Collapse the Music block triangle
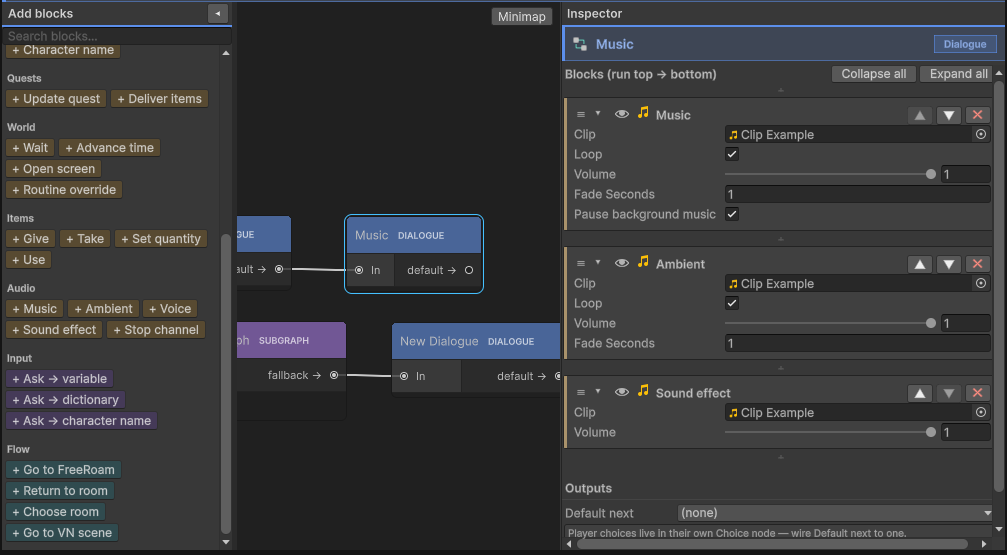The image size is (1007, 555). click(x=597, y=114)
